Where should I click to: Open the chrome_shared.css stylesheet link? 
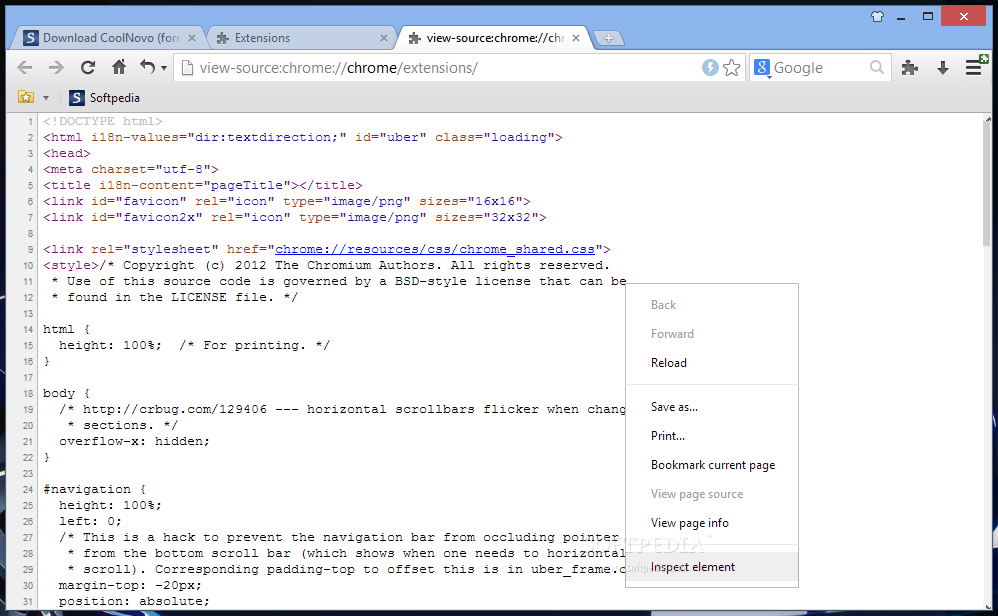pos(435,249)
